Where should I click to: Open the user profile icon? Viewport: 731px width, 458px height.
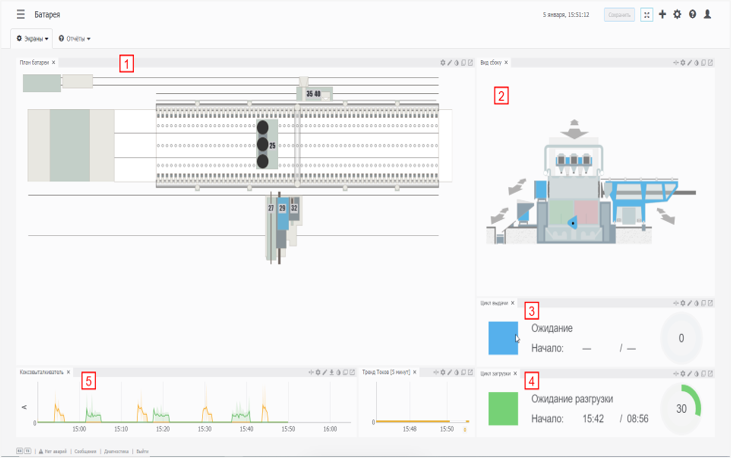click(x=708, y=15)
